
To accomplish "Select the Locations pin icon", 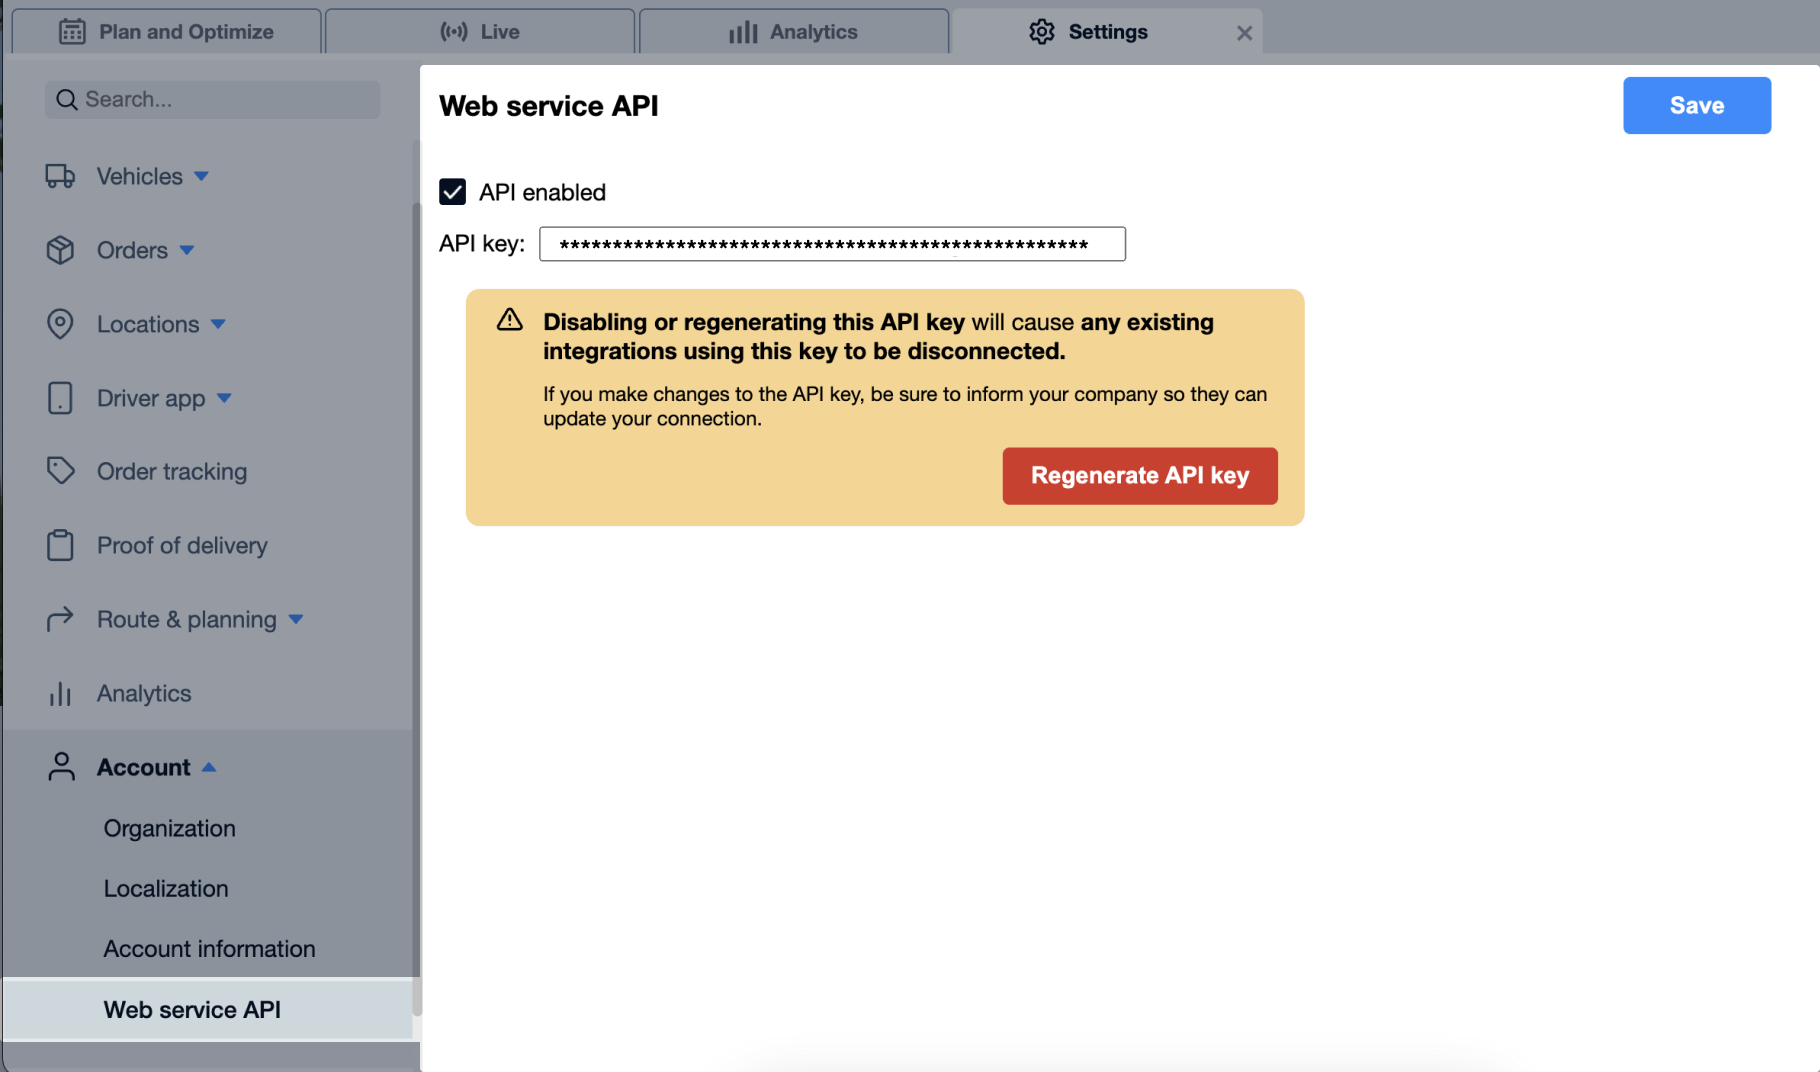I will pos(61,324).
